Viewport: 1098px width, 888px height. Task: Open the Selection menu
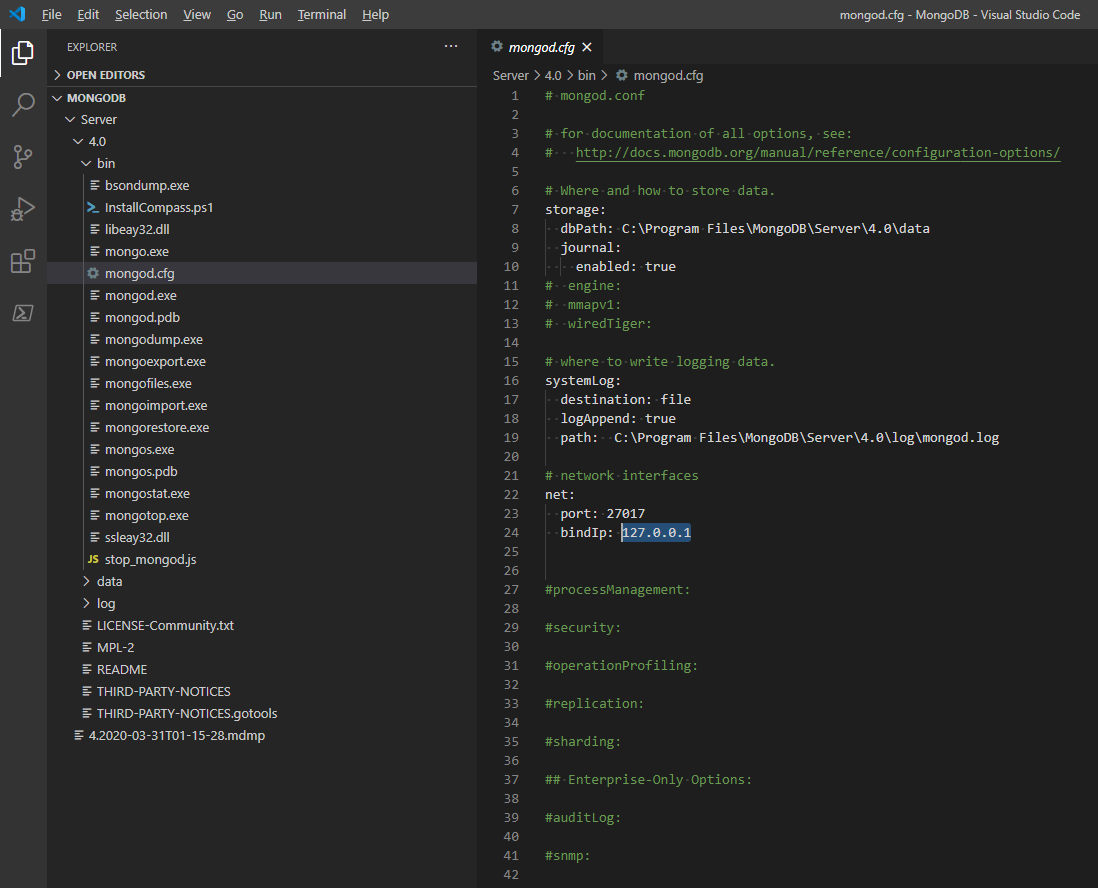pos(141,14)
